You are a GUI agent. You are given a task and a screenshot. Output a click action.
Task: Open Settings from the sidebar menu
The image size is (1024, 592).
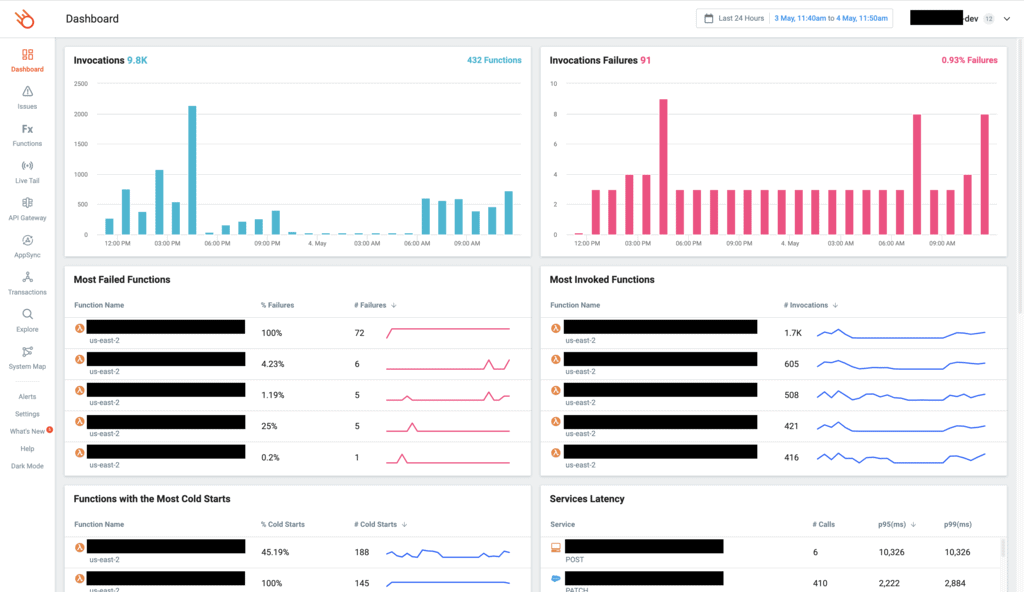tap(27, 413)
